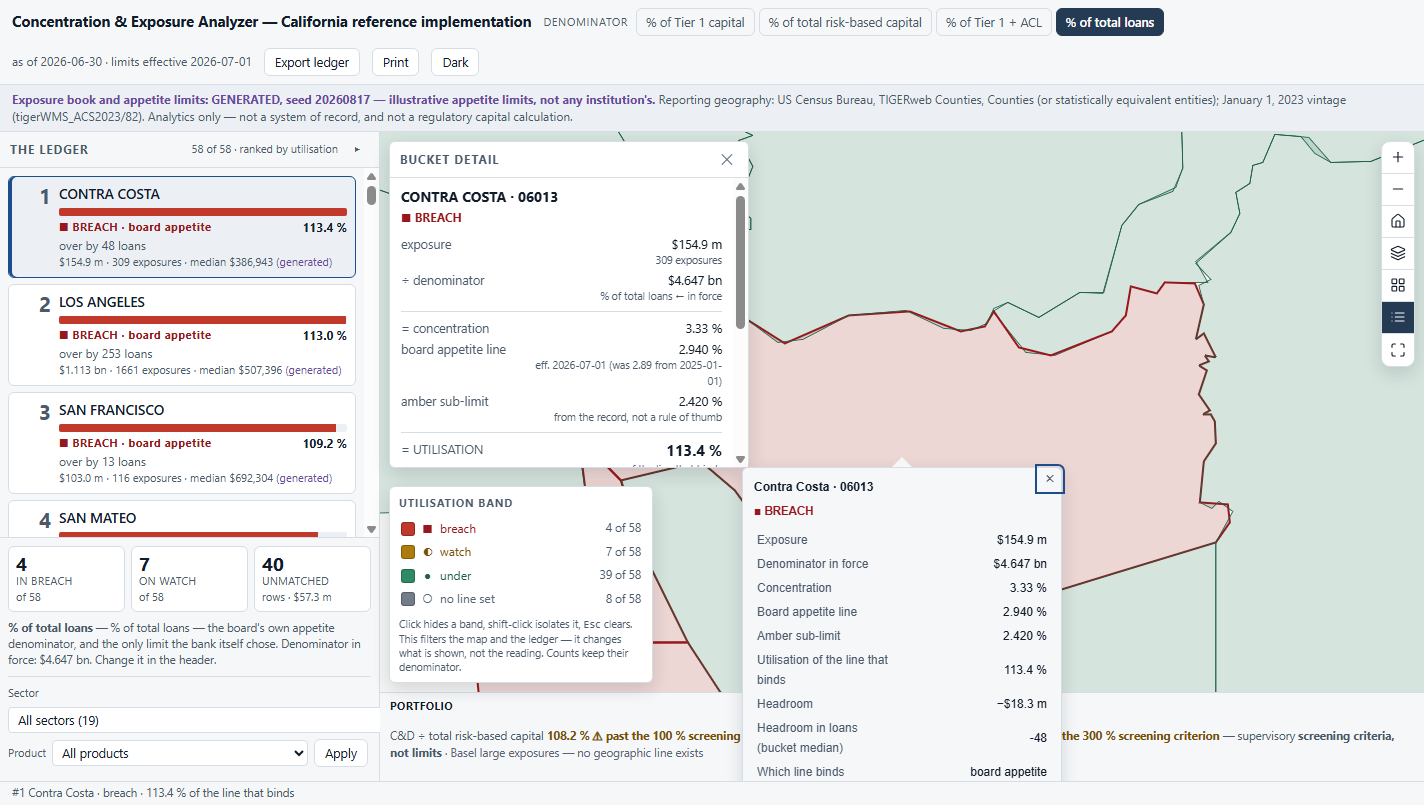Toggle the list icon on map toolbar
The width and height of the screenshot is (1424, 805).
click(x=1398, y=317)
